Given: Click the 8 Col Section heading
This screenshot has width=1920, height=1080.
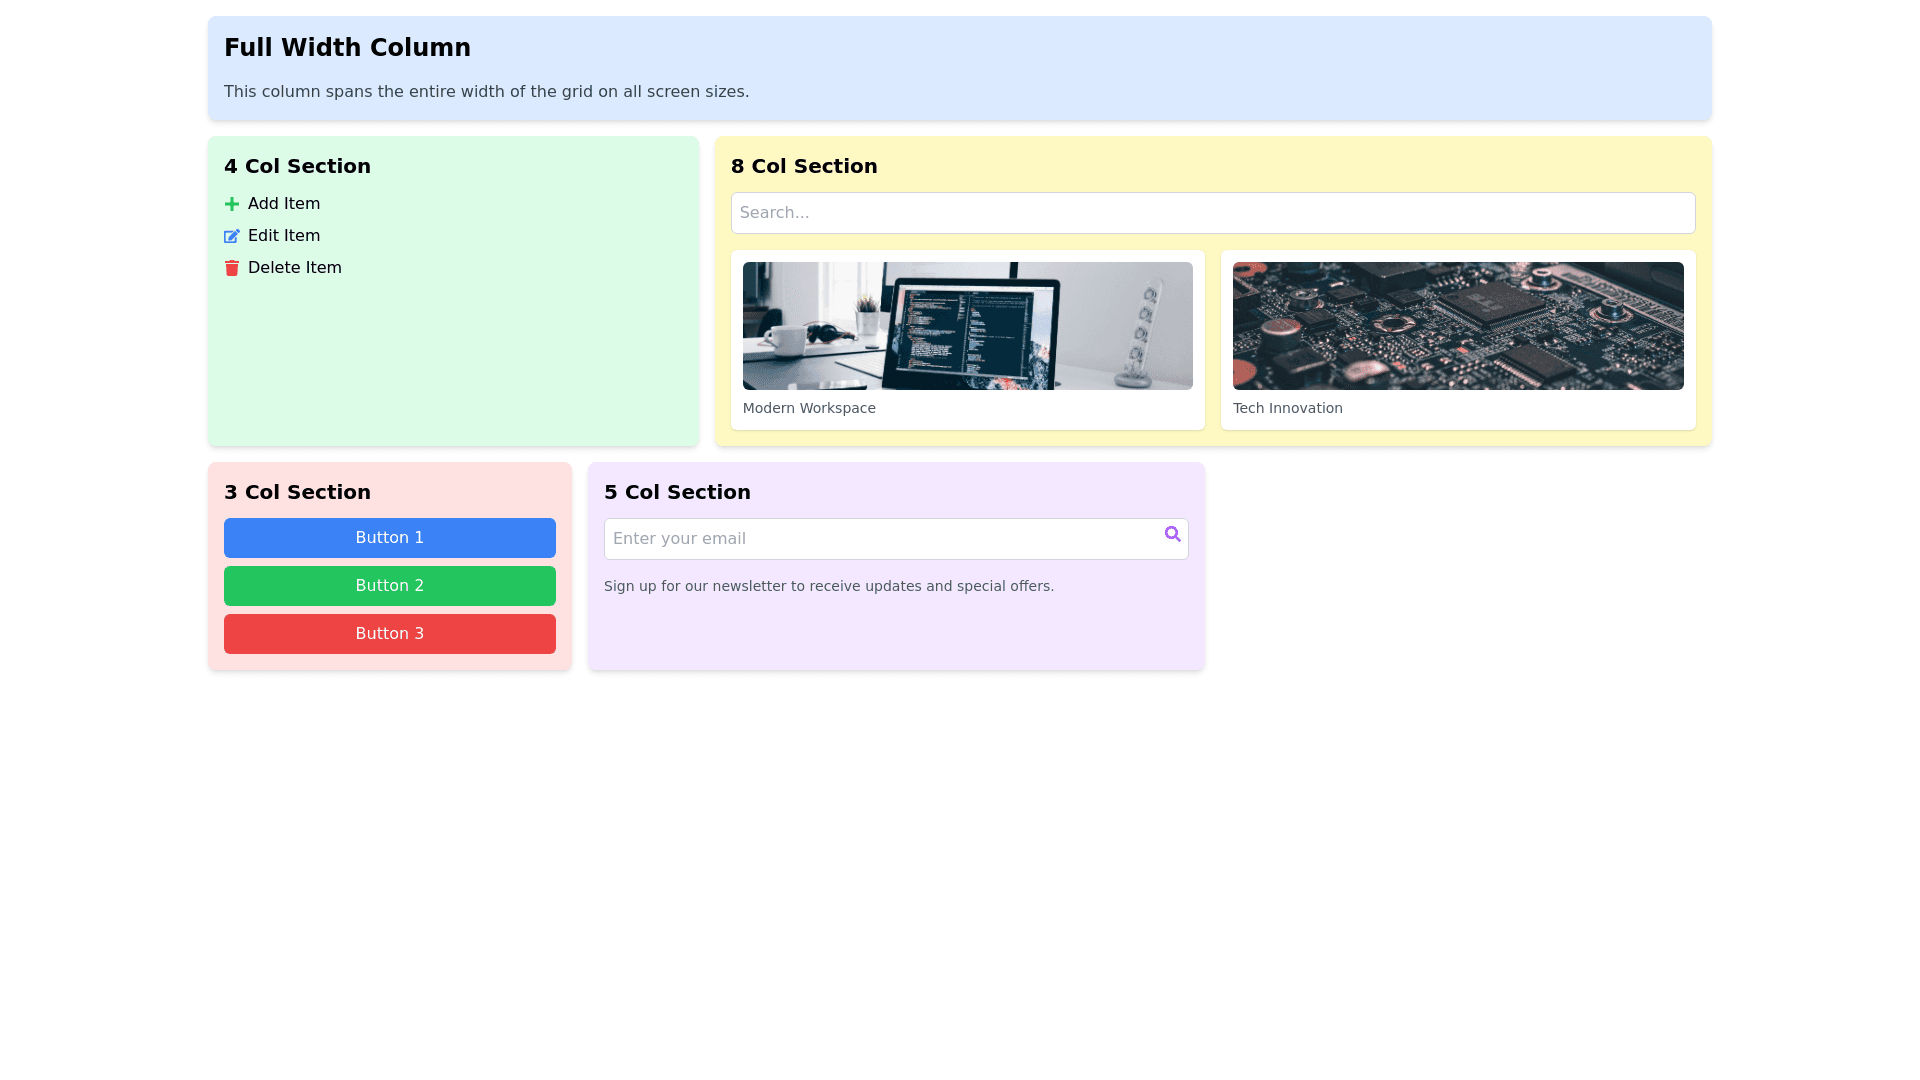Looking at the screenshot, I should (804, 166).
